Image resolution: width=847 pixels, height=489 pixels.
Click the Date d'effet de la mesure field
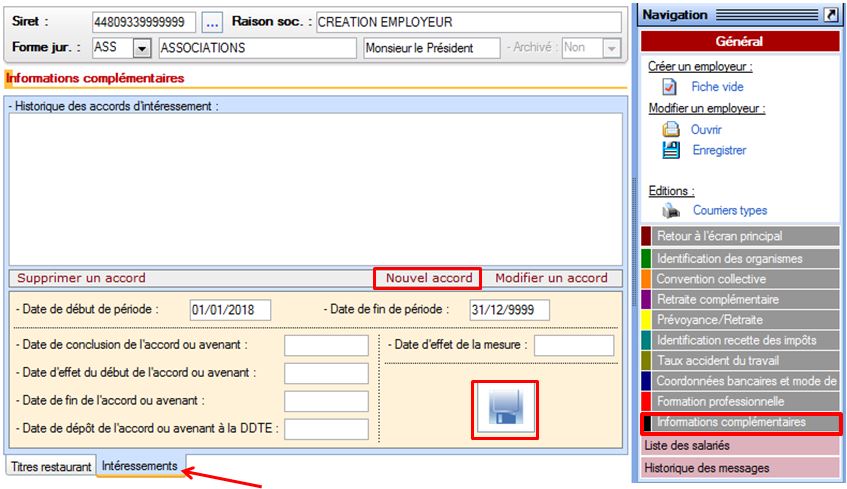click(x=574, y=345)
